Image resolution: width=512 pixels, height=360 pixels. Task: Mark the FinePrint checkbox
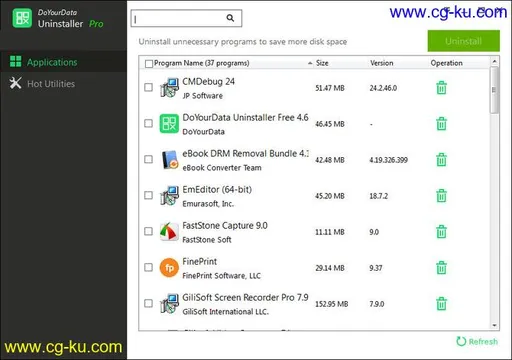point(148,267)
